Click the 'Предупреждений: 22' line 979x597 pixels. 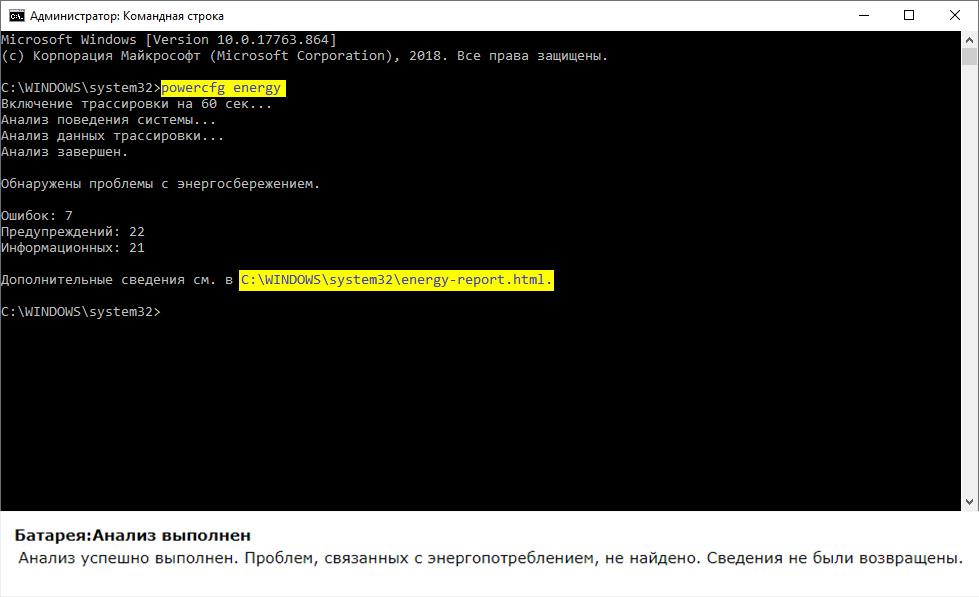pos(73,232)
